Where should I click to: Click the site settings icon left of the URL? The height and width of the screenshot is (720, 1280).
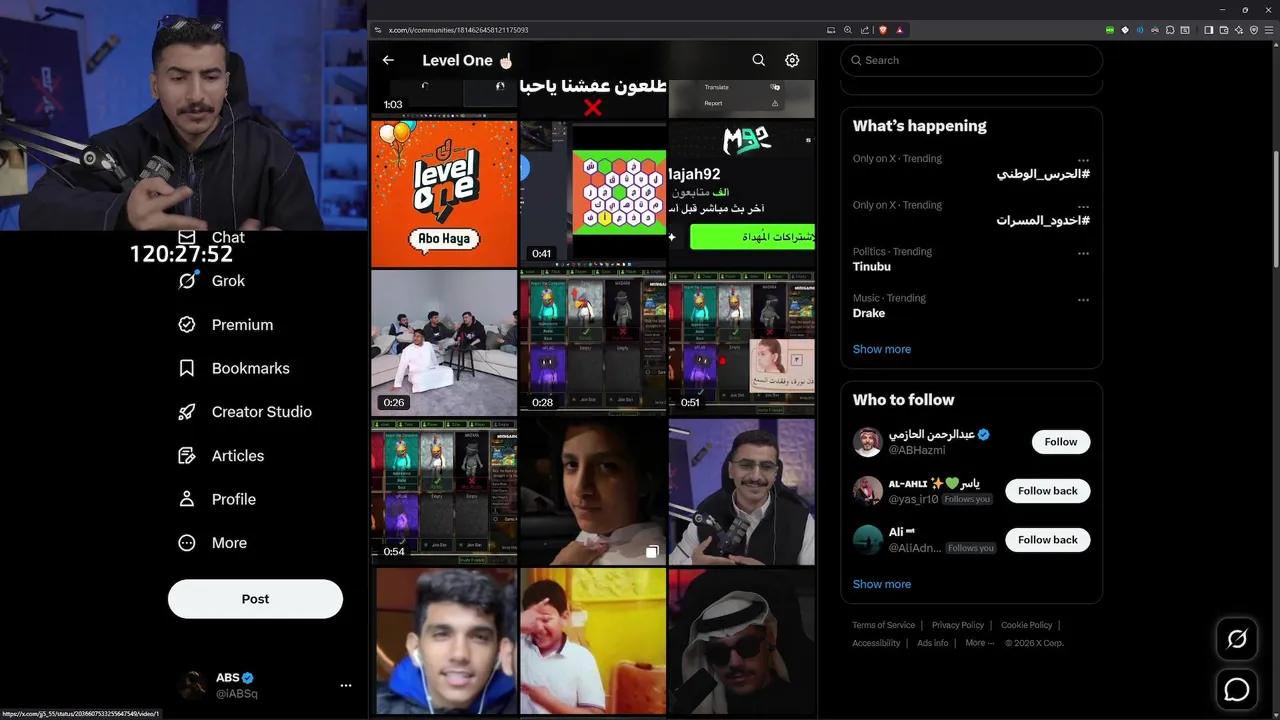tap(377, 30)
